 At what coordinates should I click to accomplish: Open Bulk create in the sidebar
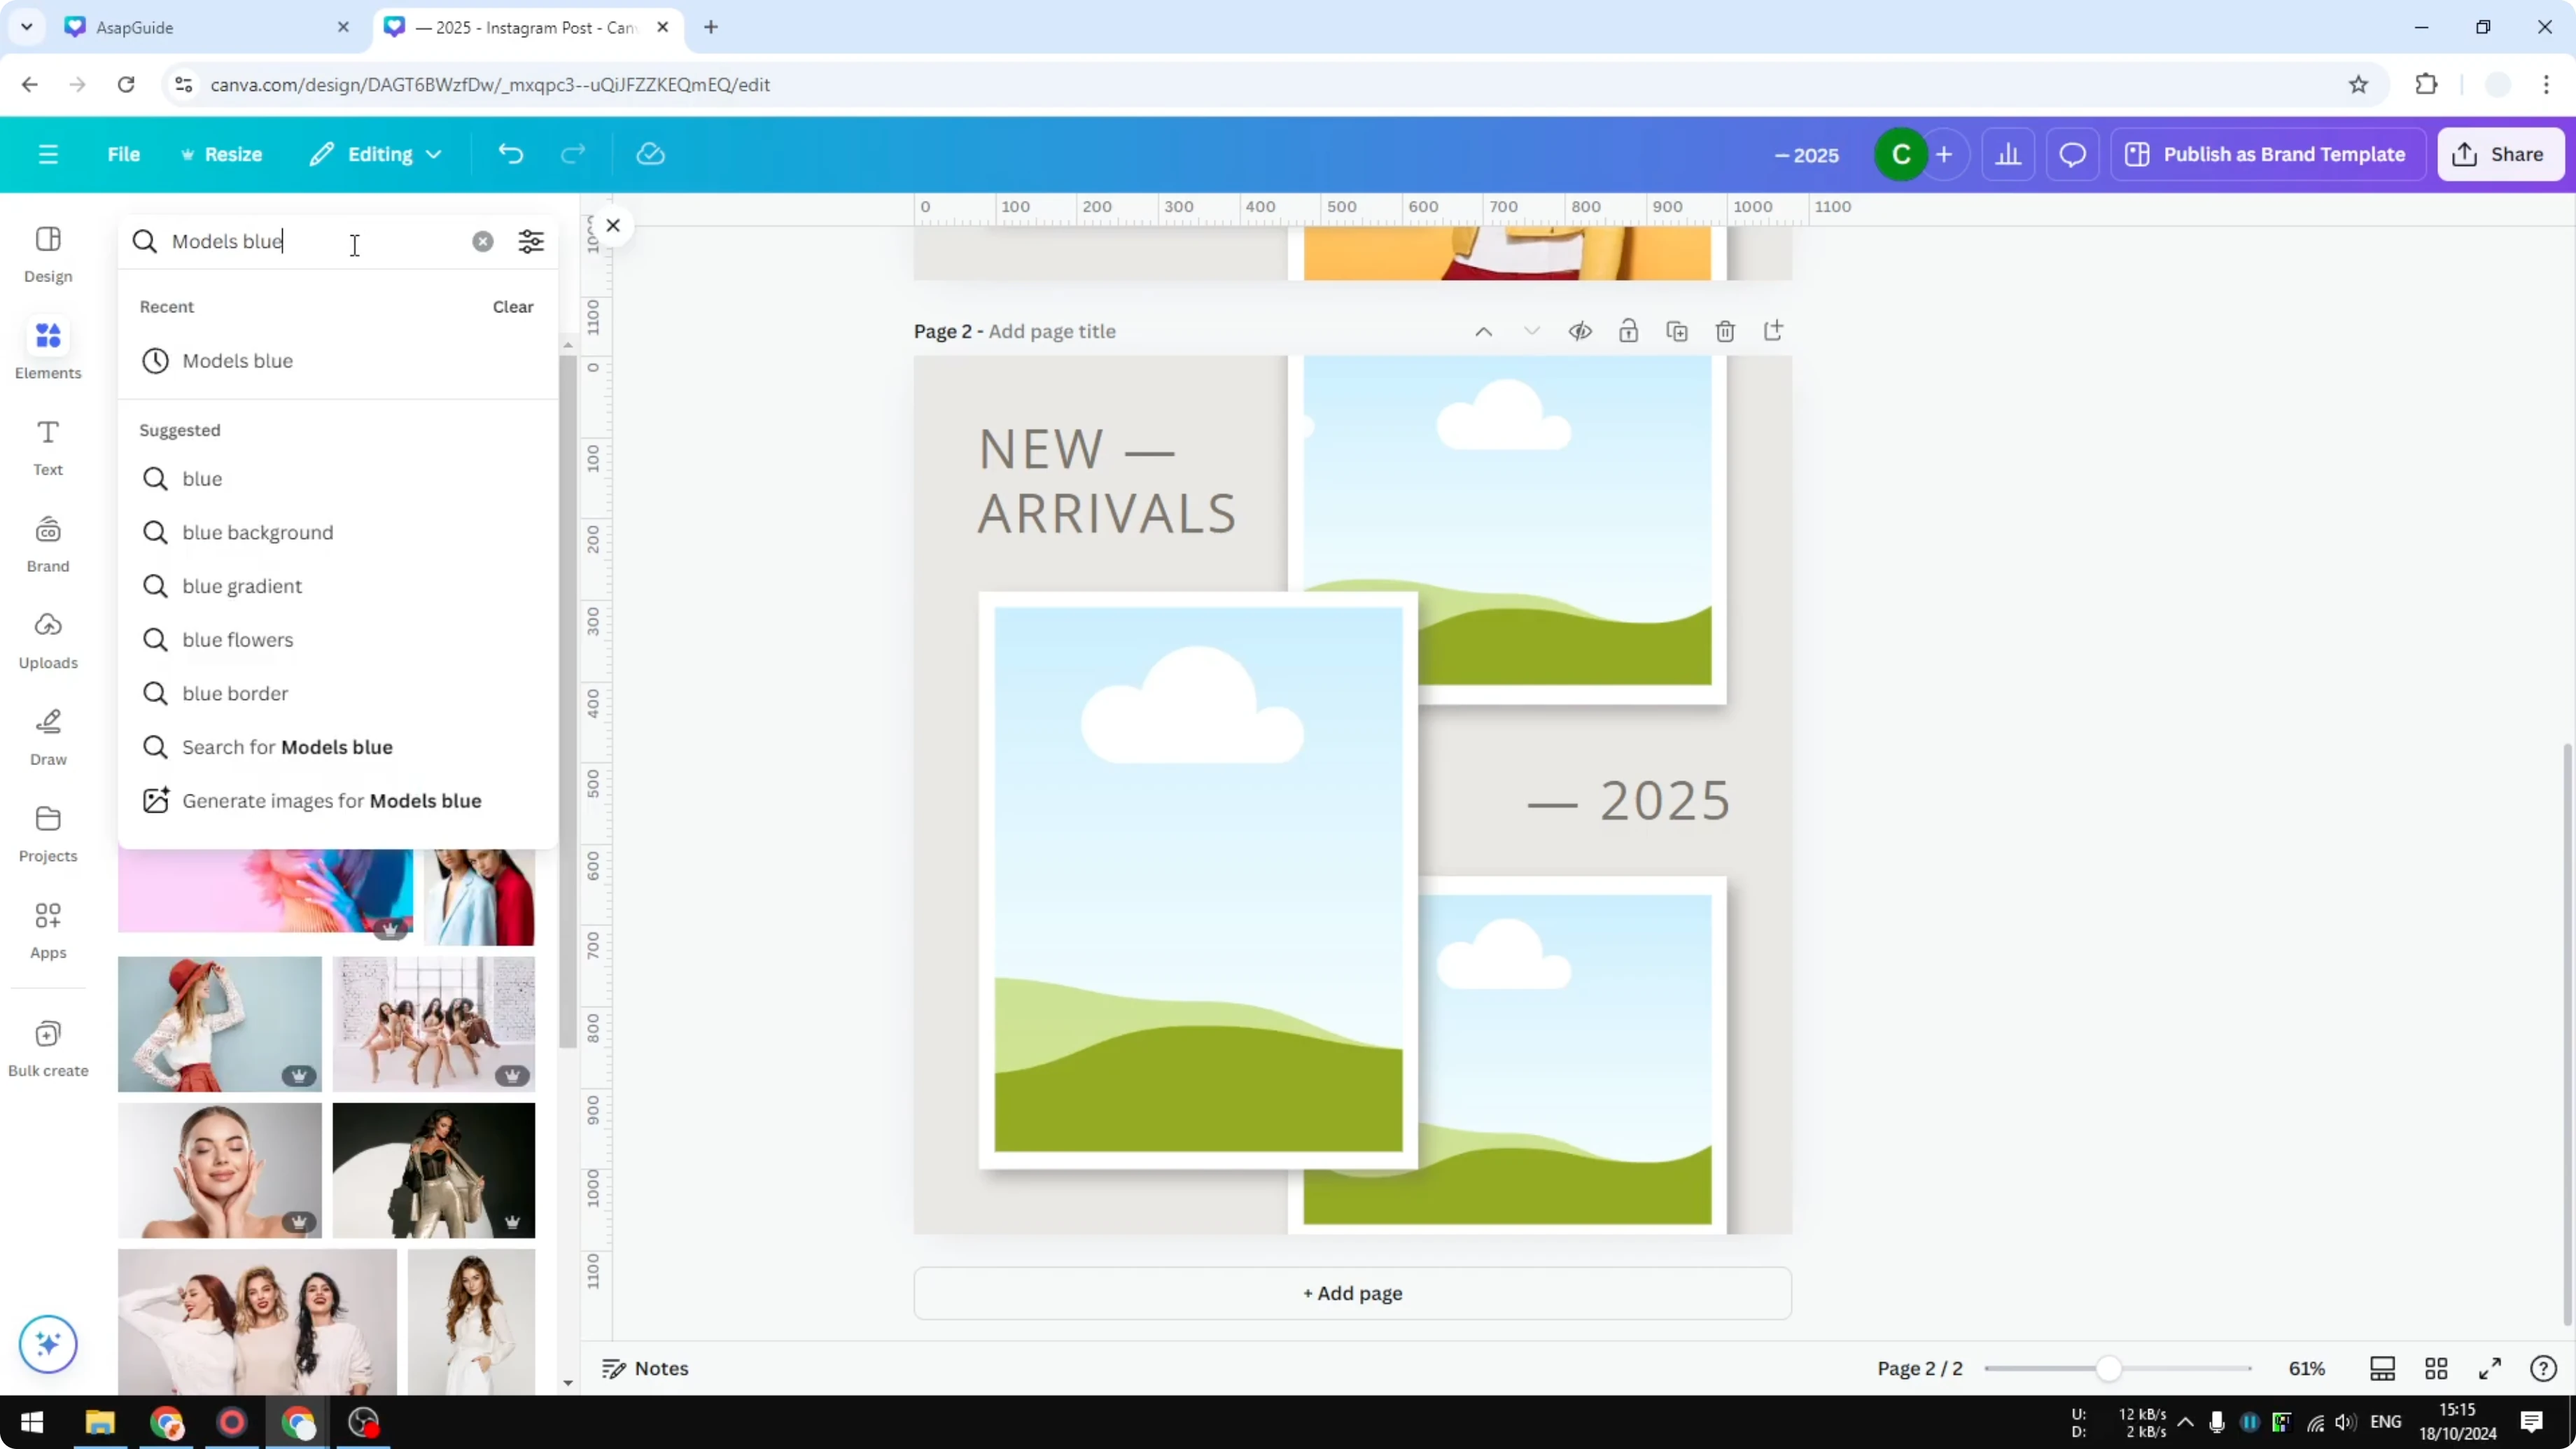(47, 1046)
